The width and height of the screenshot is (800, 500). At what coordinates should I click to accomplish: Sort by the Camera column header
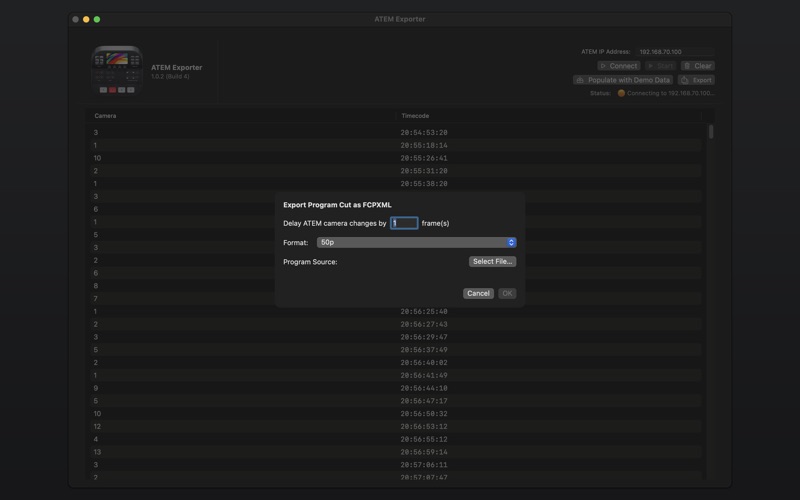coord(105,116)
